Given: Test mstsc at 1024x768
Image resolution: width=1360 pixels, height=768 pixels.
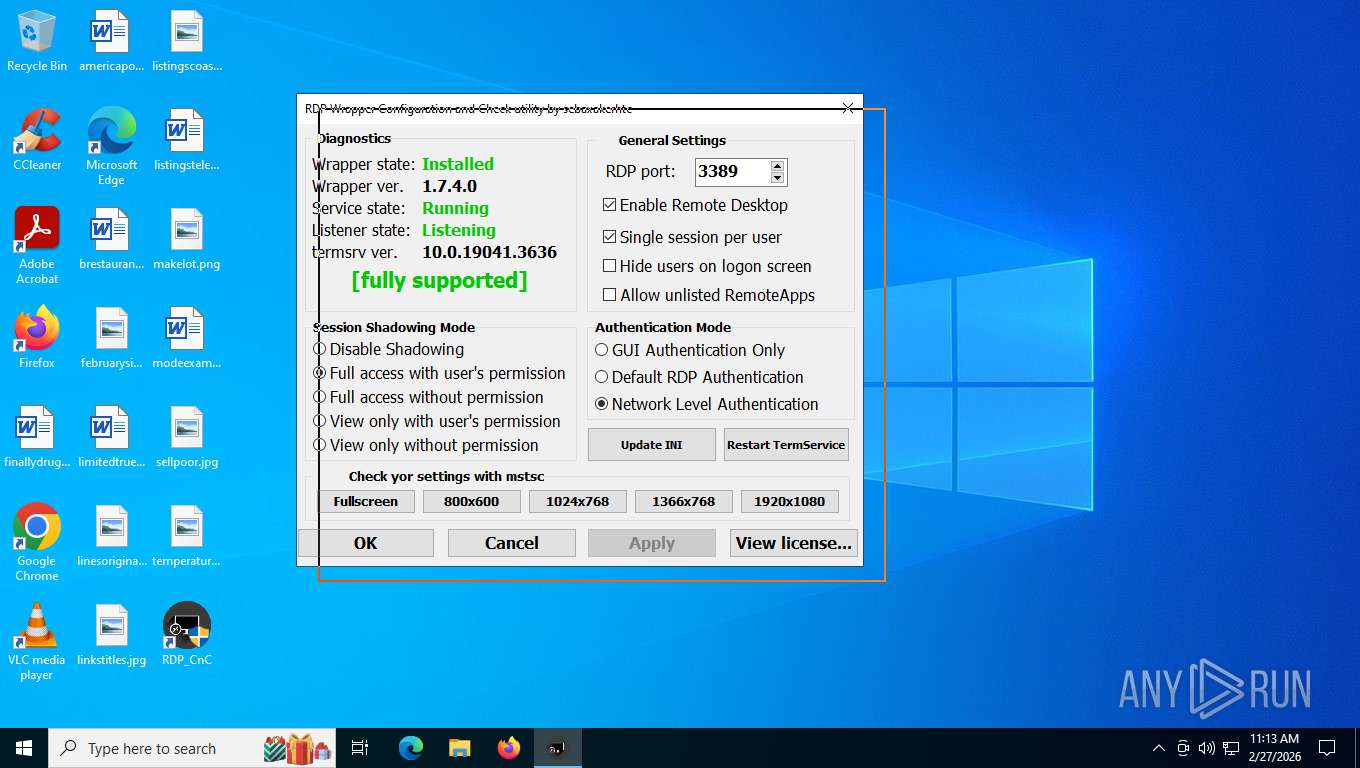Looking at the screenshot, I should 577,501.
